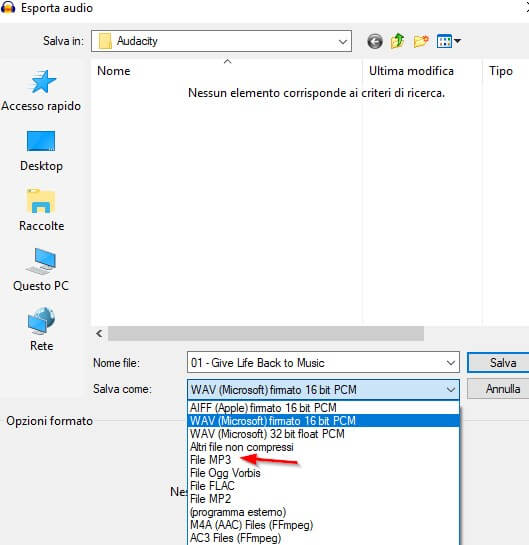This screenshot has width=529, height=545.
Task: Click the Salva button
Action: [499, 363]
